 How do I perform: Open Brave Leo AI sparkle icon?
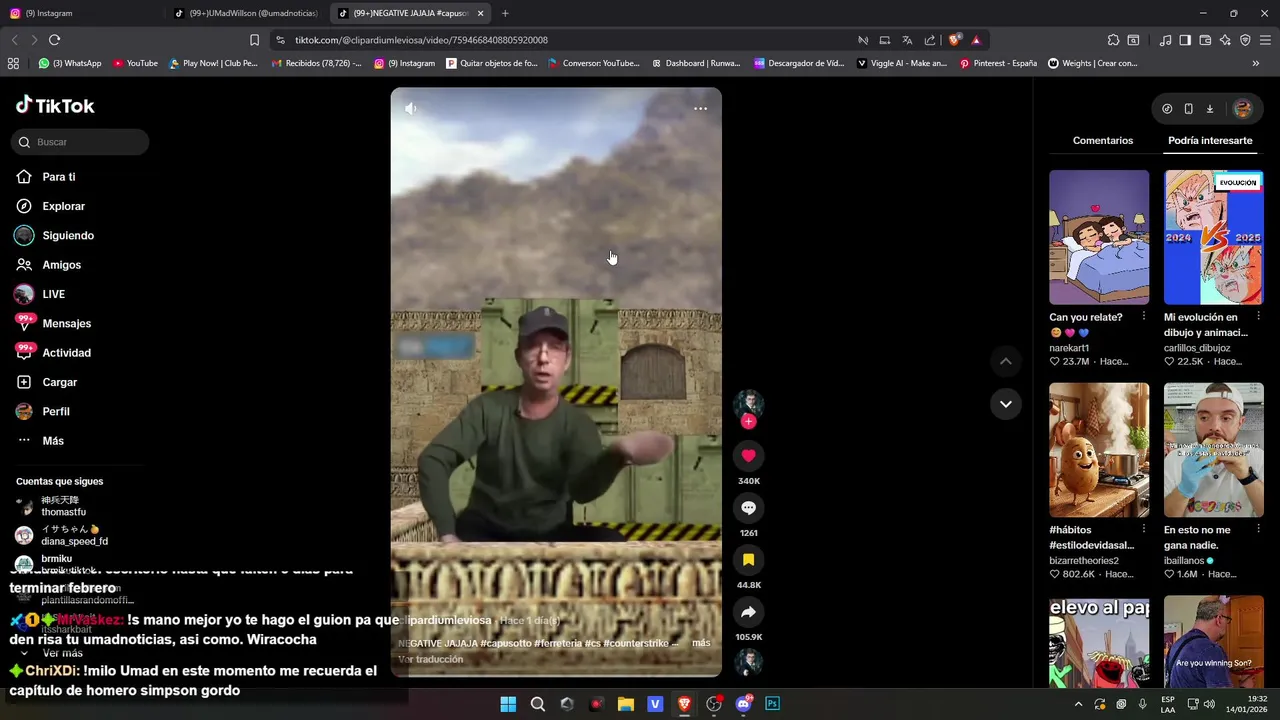[1225, 40]
